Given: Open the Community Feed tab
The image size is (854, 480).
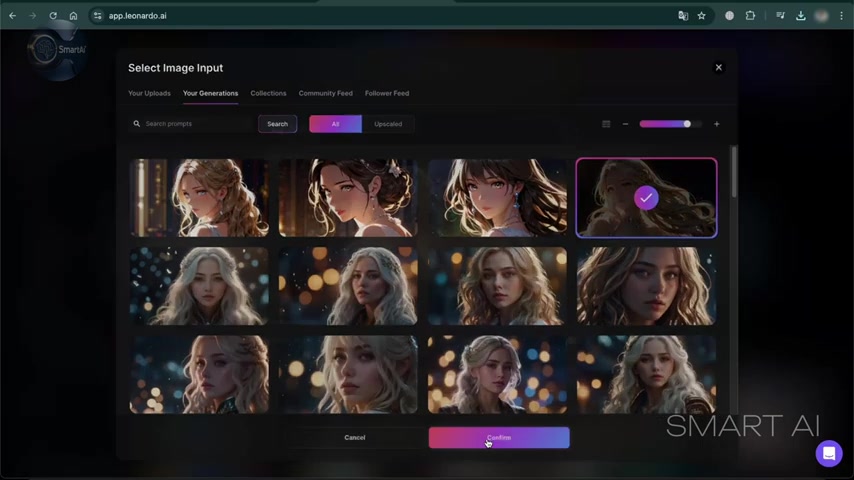Looking at the screenshot, I should pos(325,93).
